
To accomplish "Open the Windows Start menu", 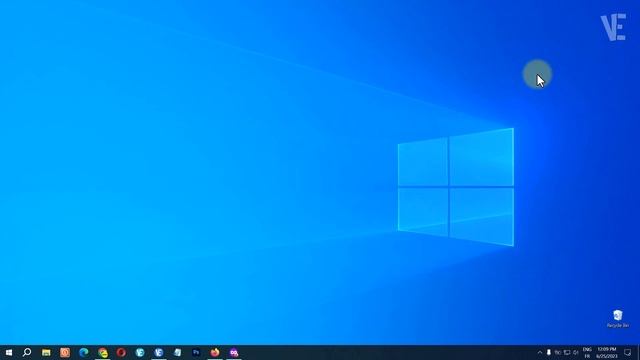I will 9,352.
